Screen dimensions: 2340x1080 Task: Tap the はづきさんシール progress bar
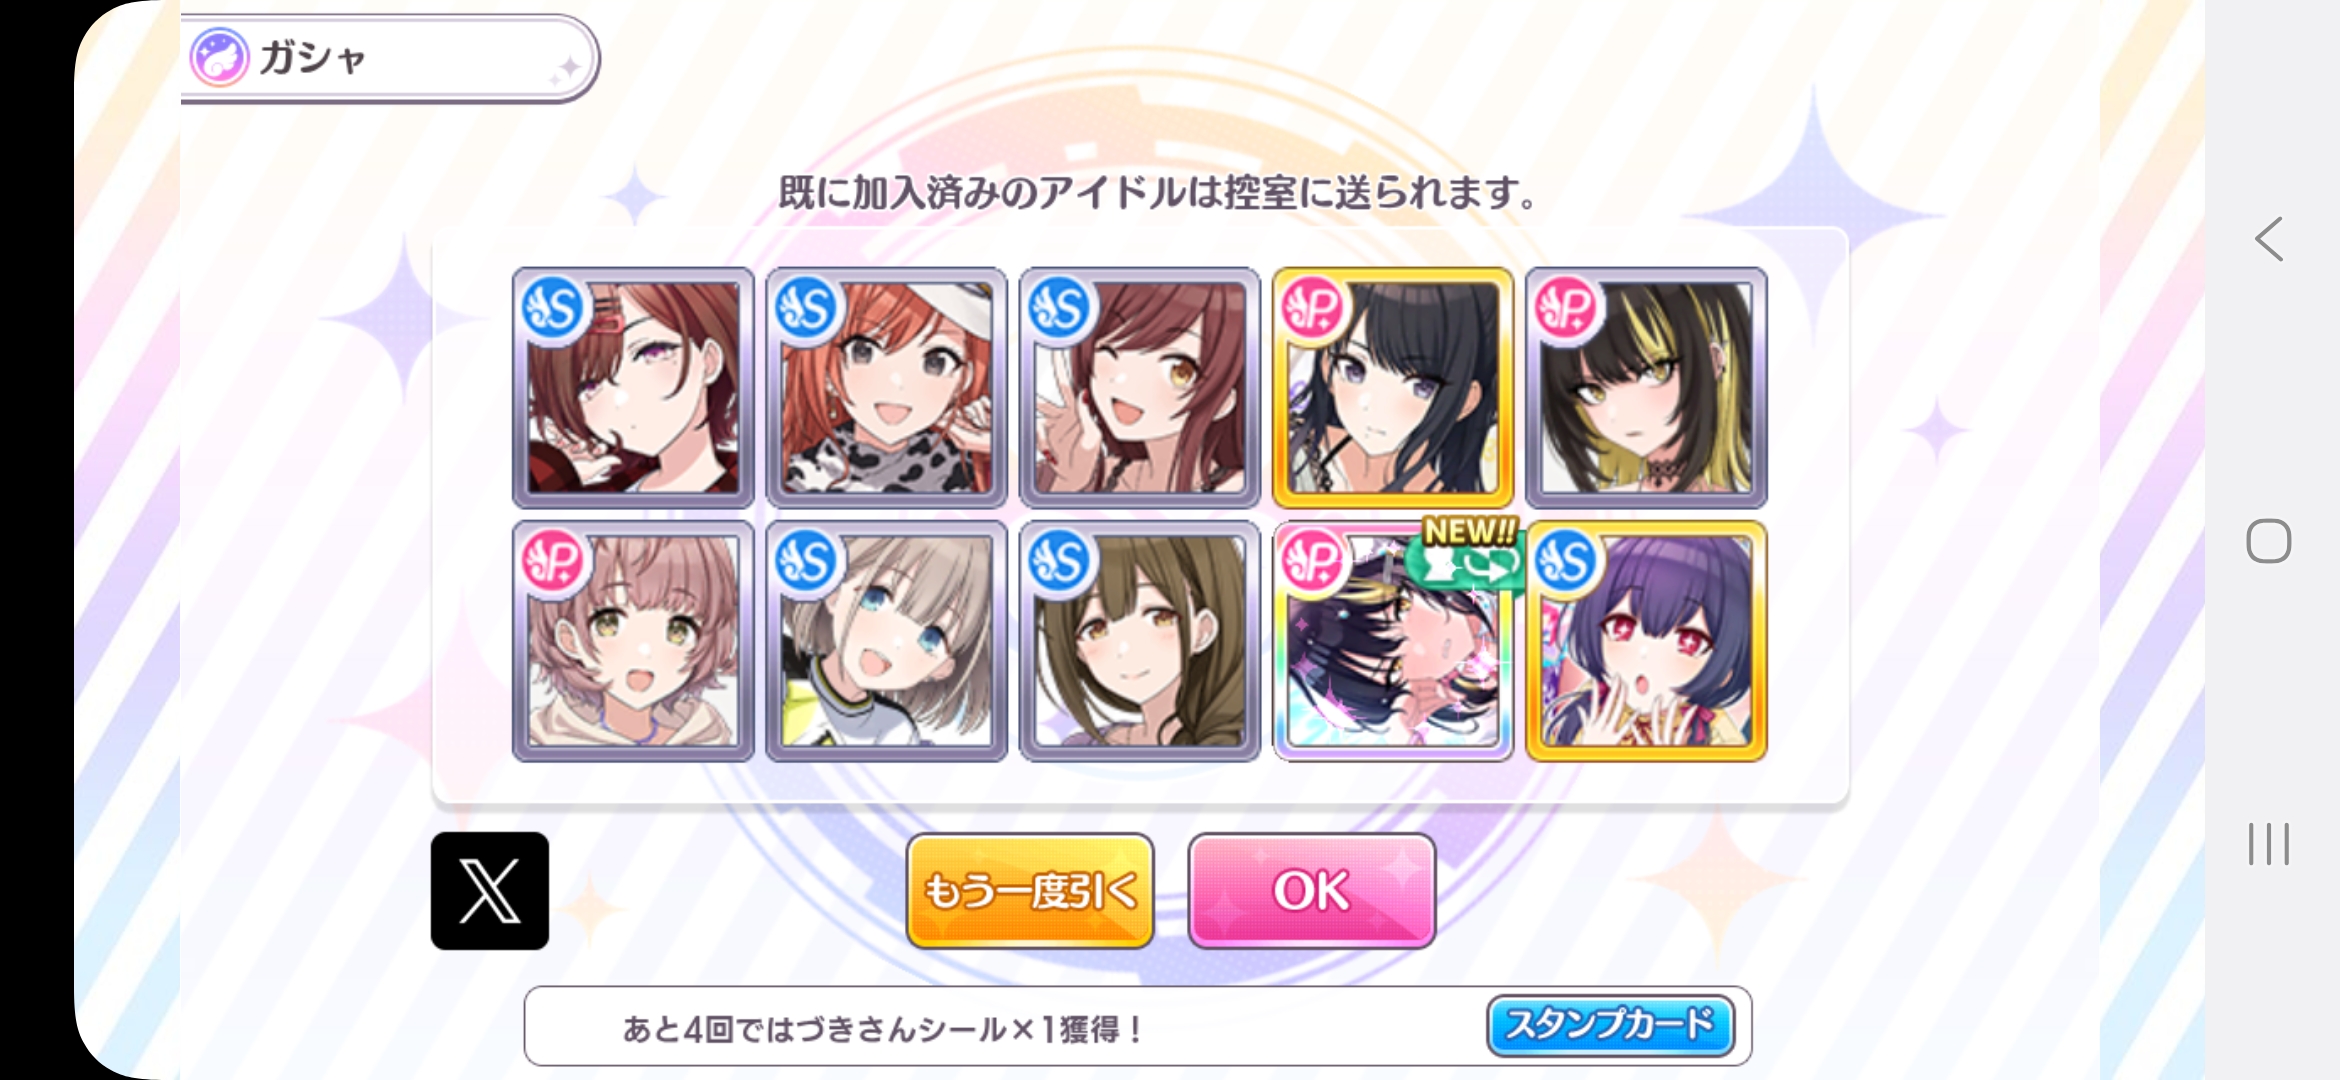click(x=1138, y=1026)
